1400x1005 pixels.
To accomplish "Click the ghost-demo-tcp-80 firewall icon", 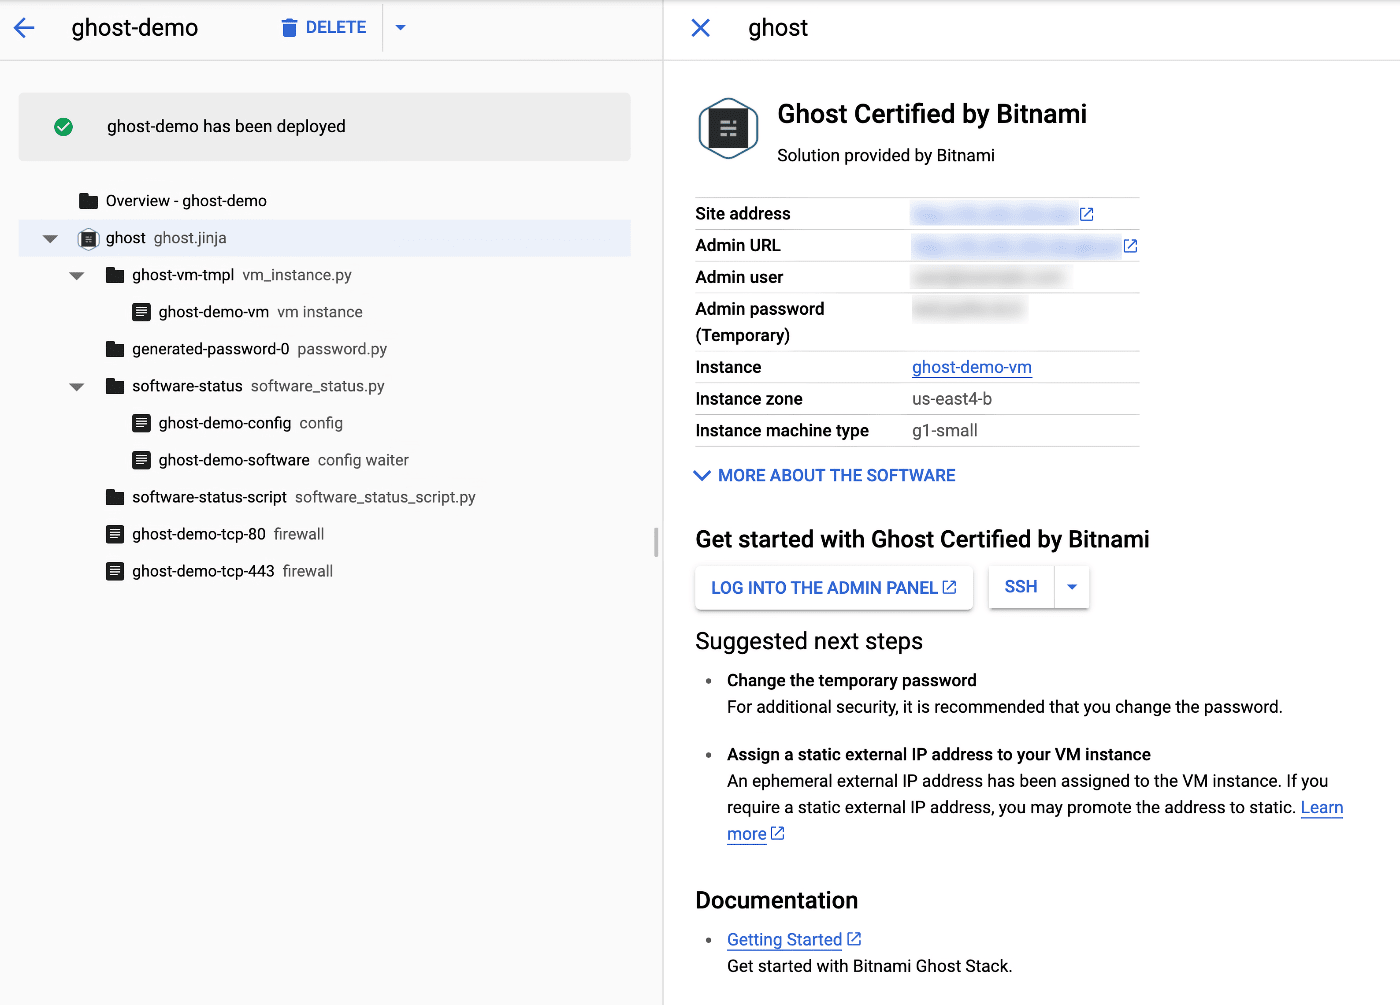I will [x=115, y=534].
